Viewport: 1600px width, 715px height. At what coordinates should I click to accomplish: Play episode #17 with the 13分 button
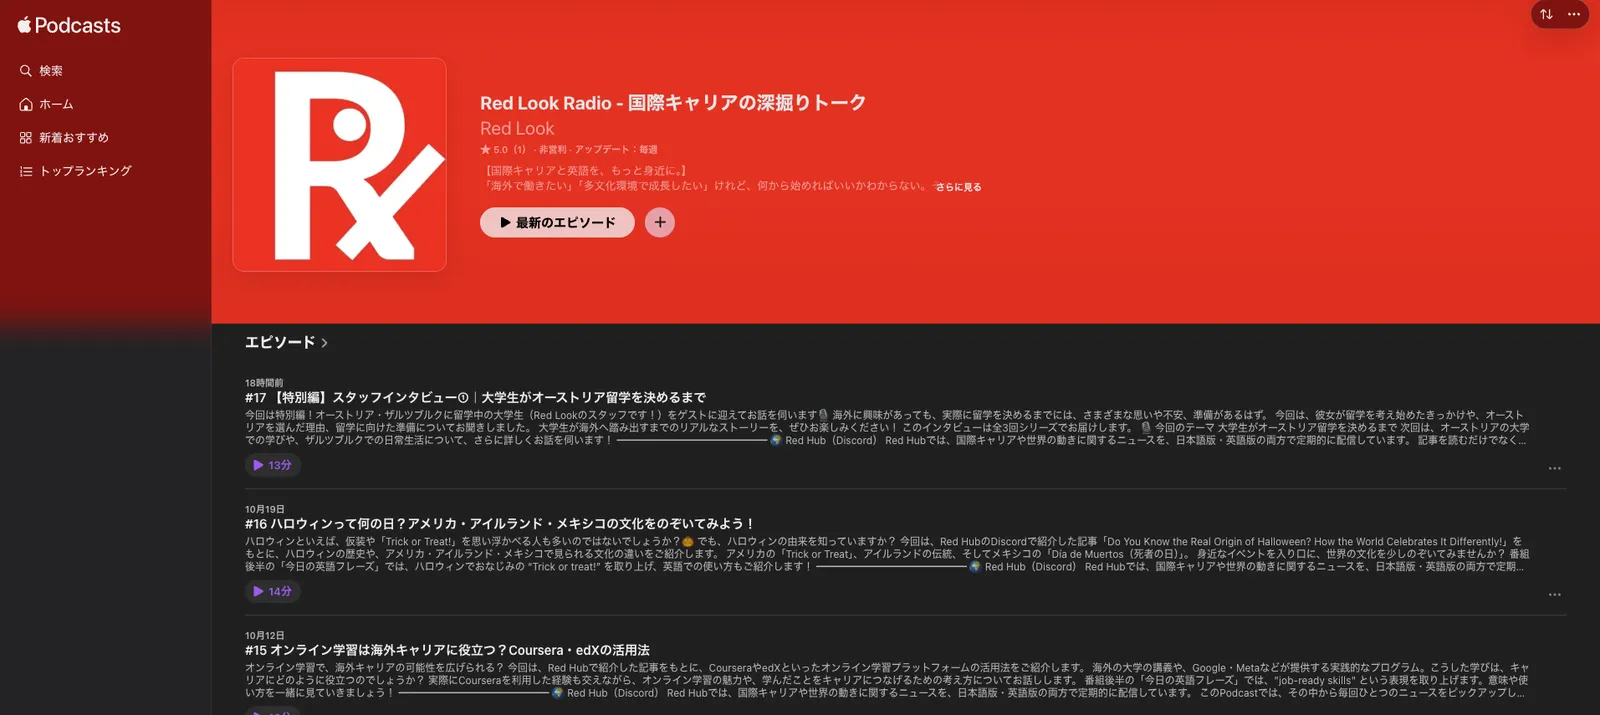tap(273, 465)
